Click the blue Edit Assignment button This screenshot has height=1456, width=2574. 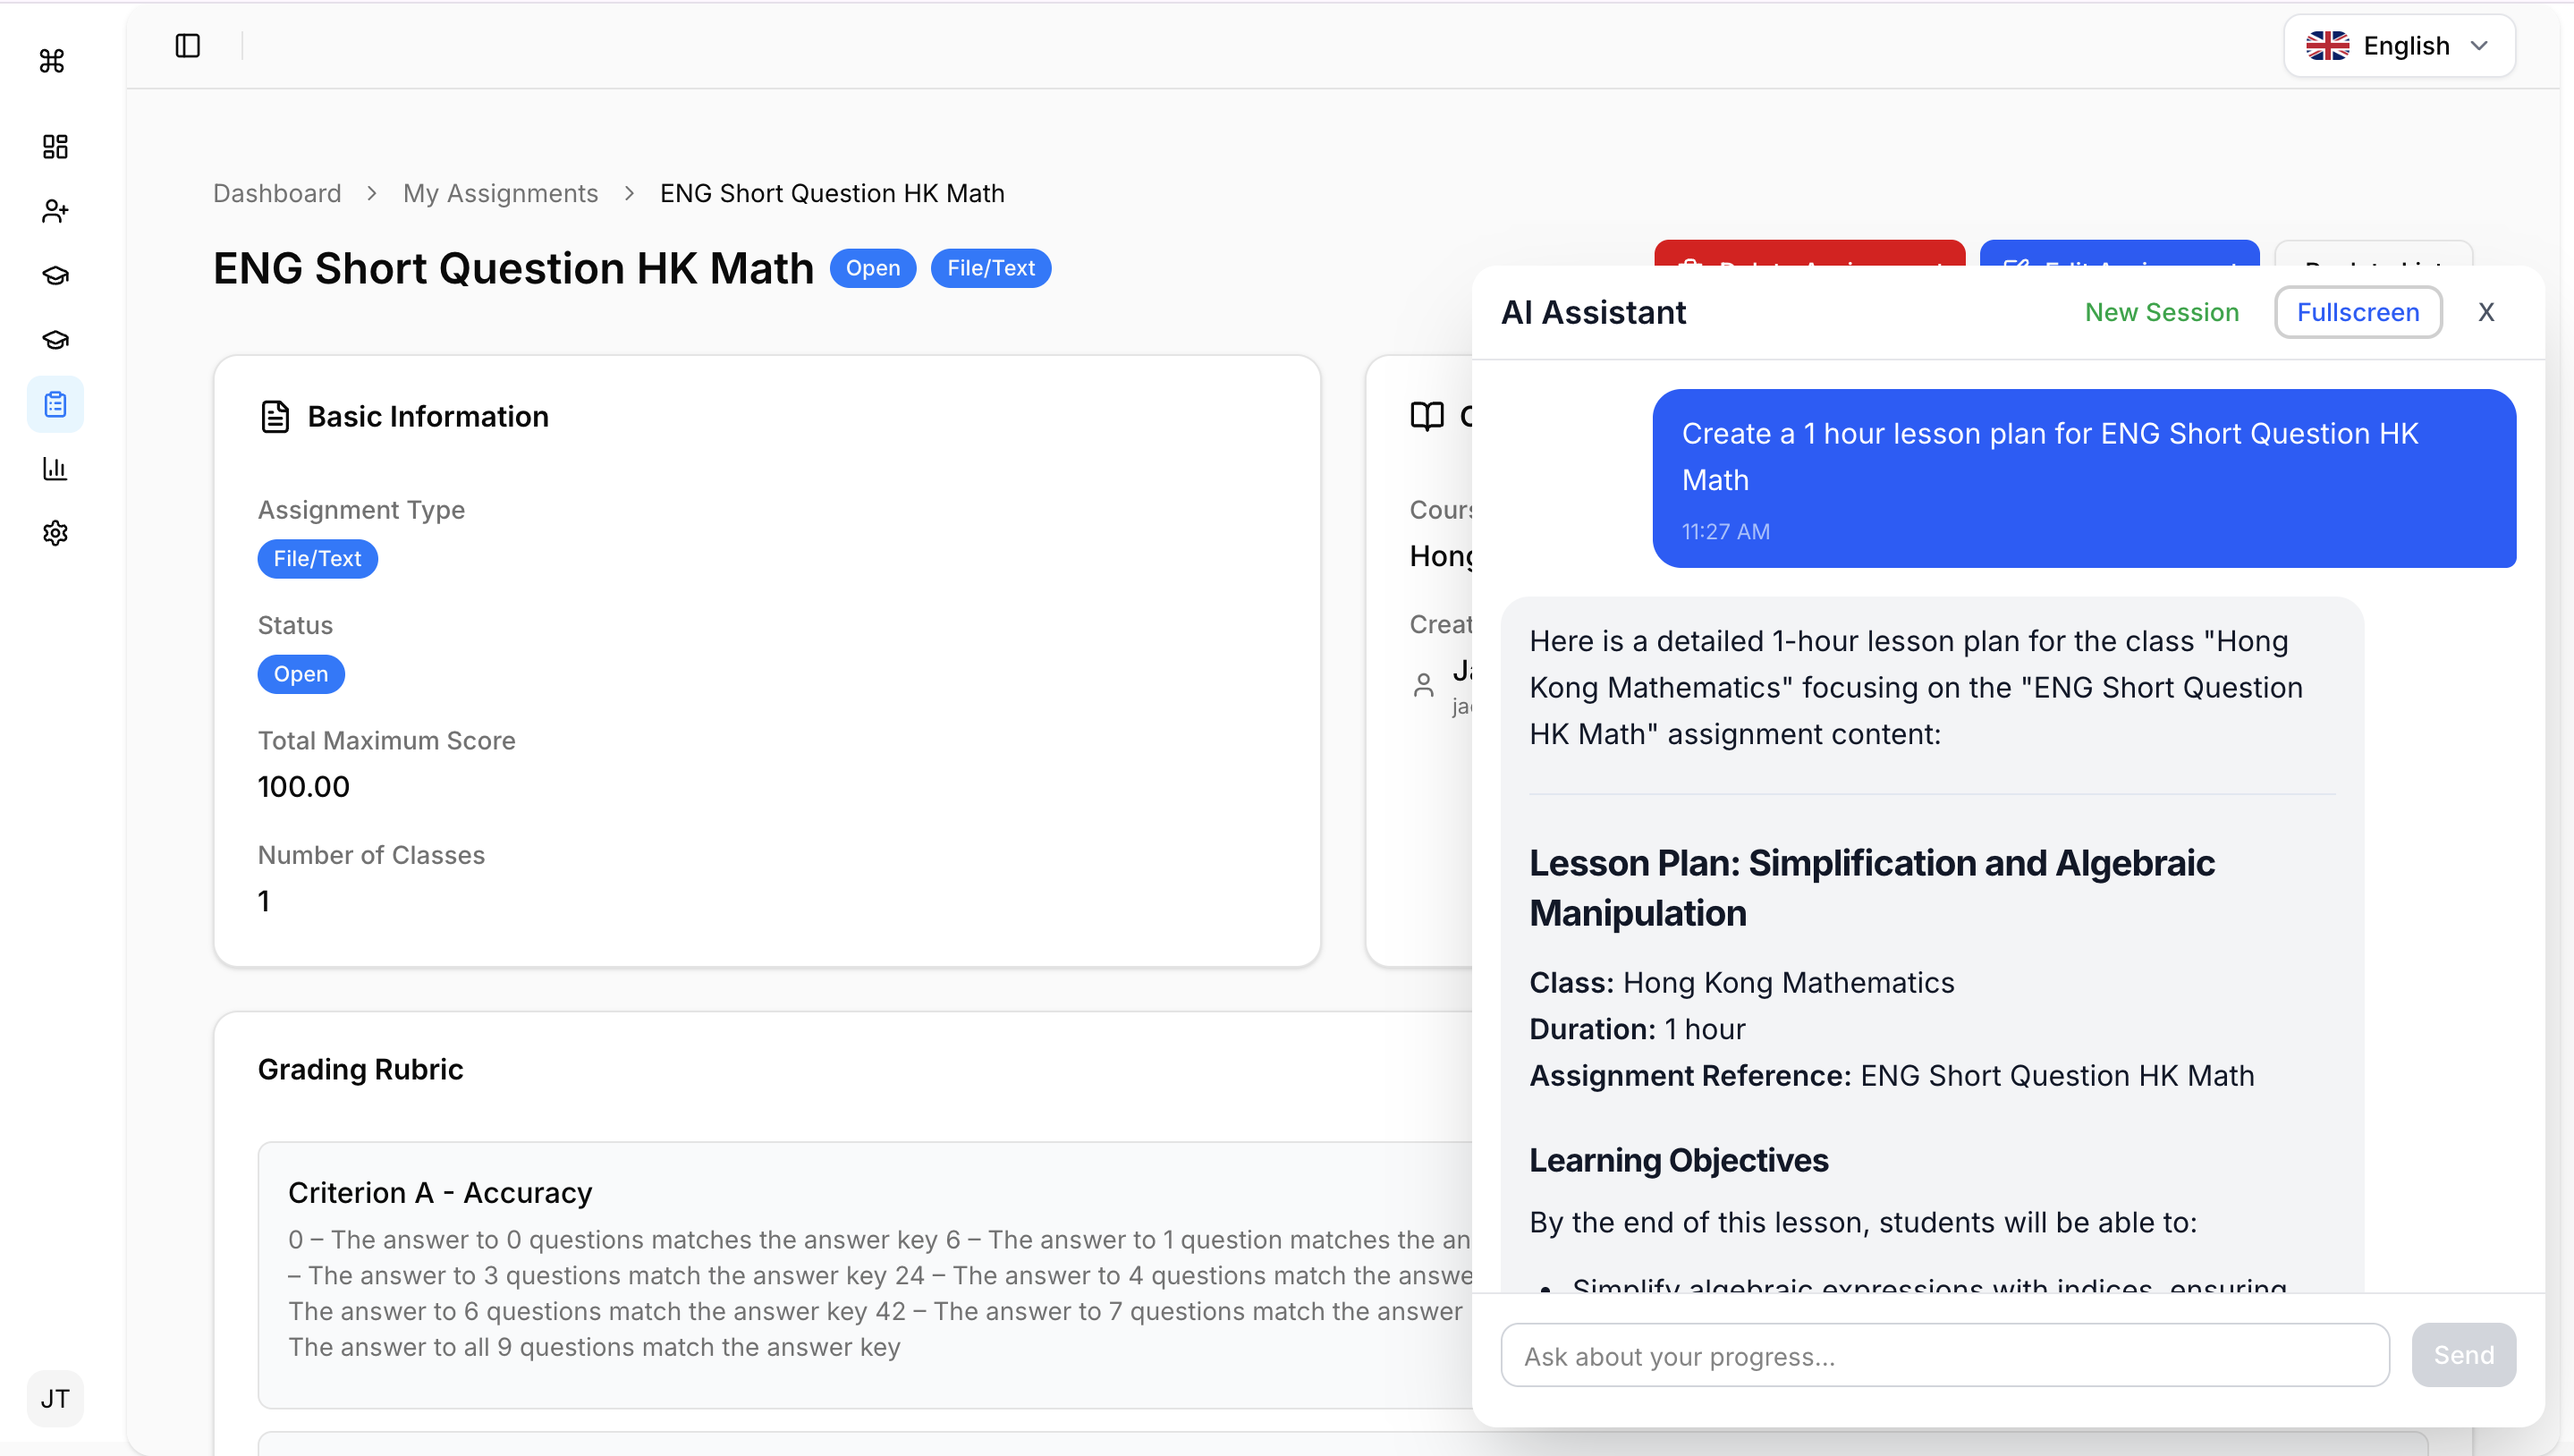click(2119, 254)
